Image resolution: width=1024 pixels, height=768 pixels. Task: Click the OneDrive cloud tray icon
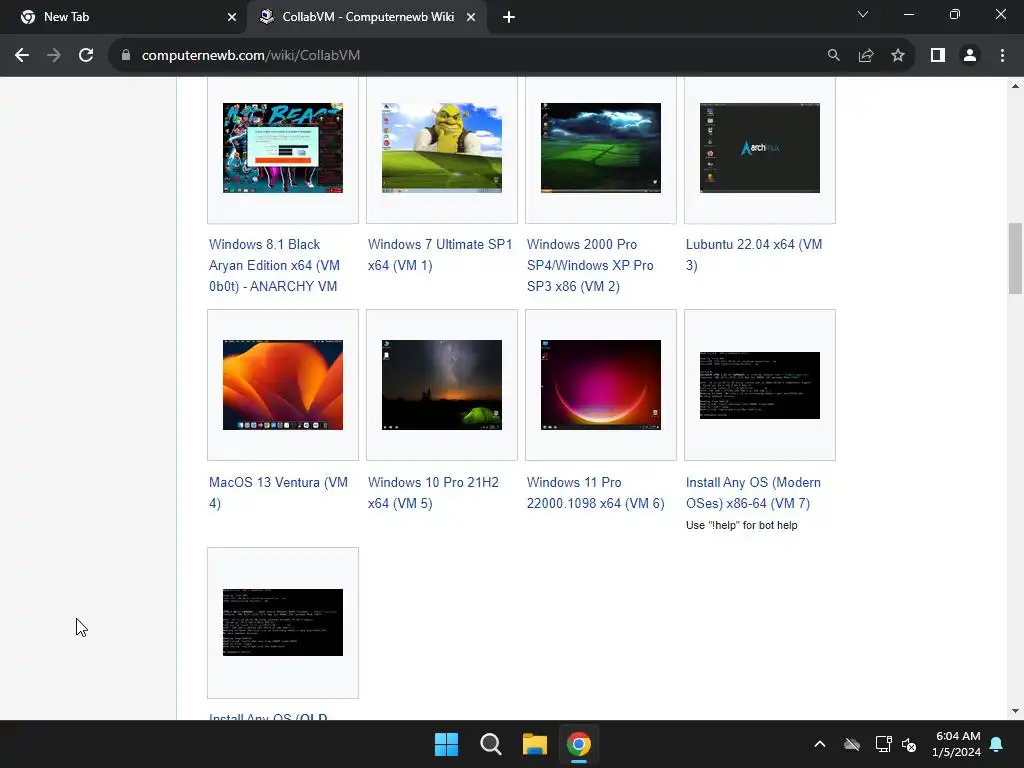[x=852, y=744]
